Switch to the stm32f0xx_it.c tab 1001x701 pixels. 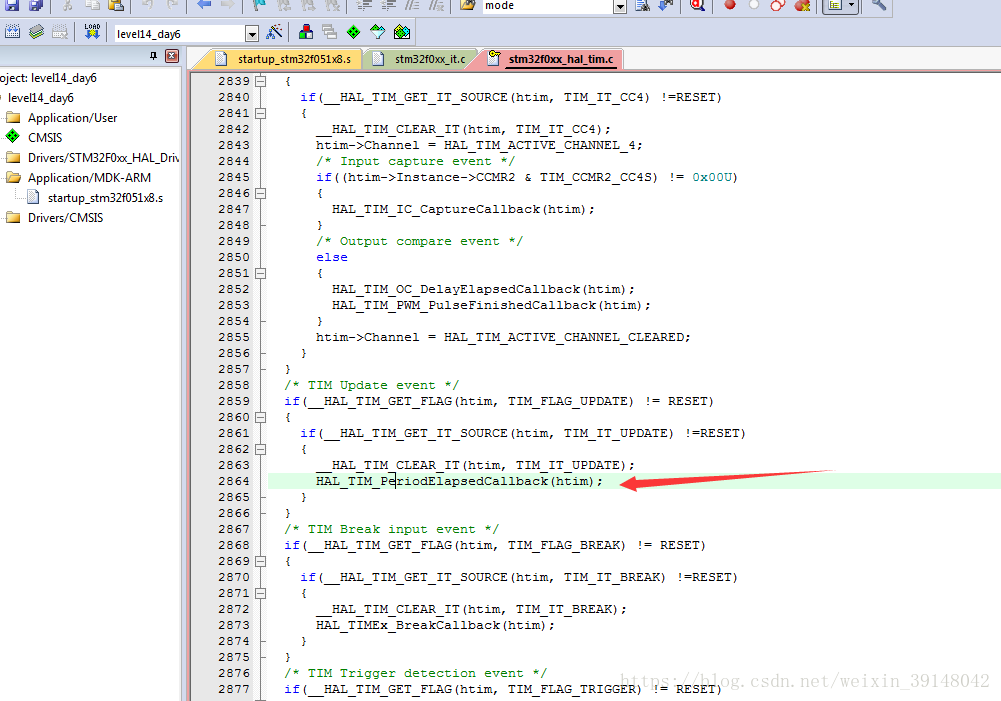point(419,59)
